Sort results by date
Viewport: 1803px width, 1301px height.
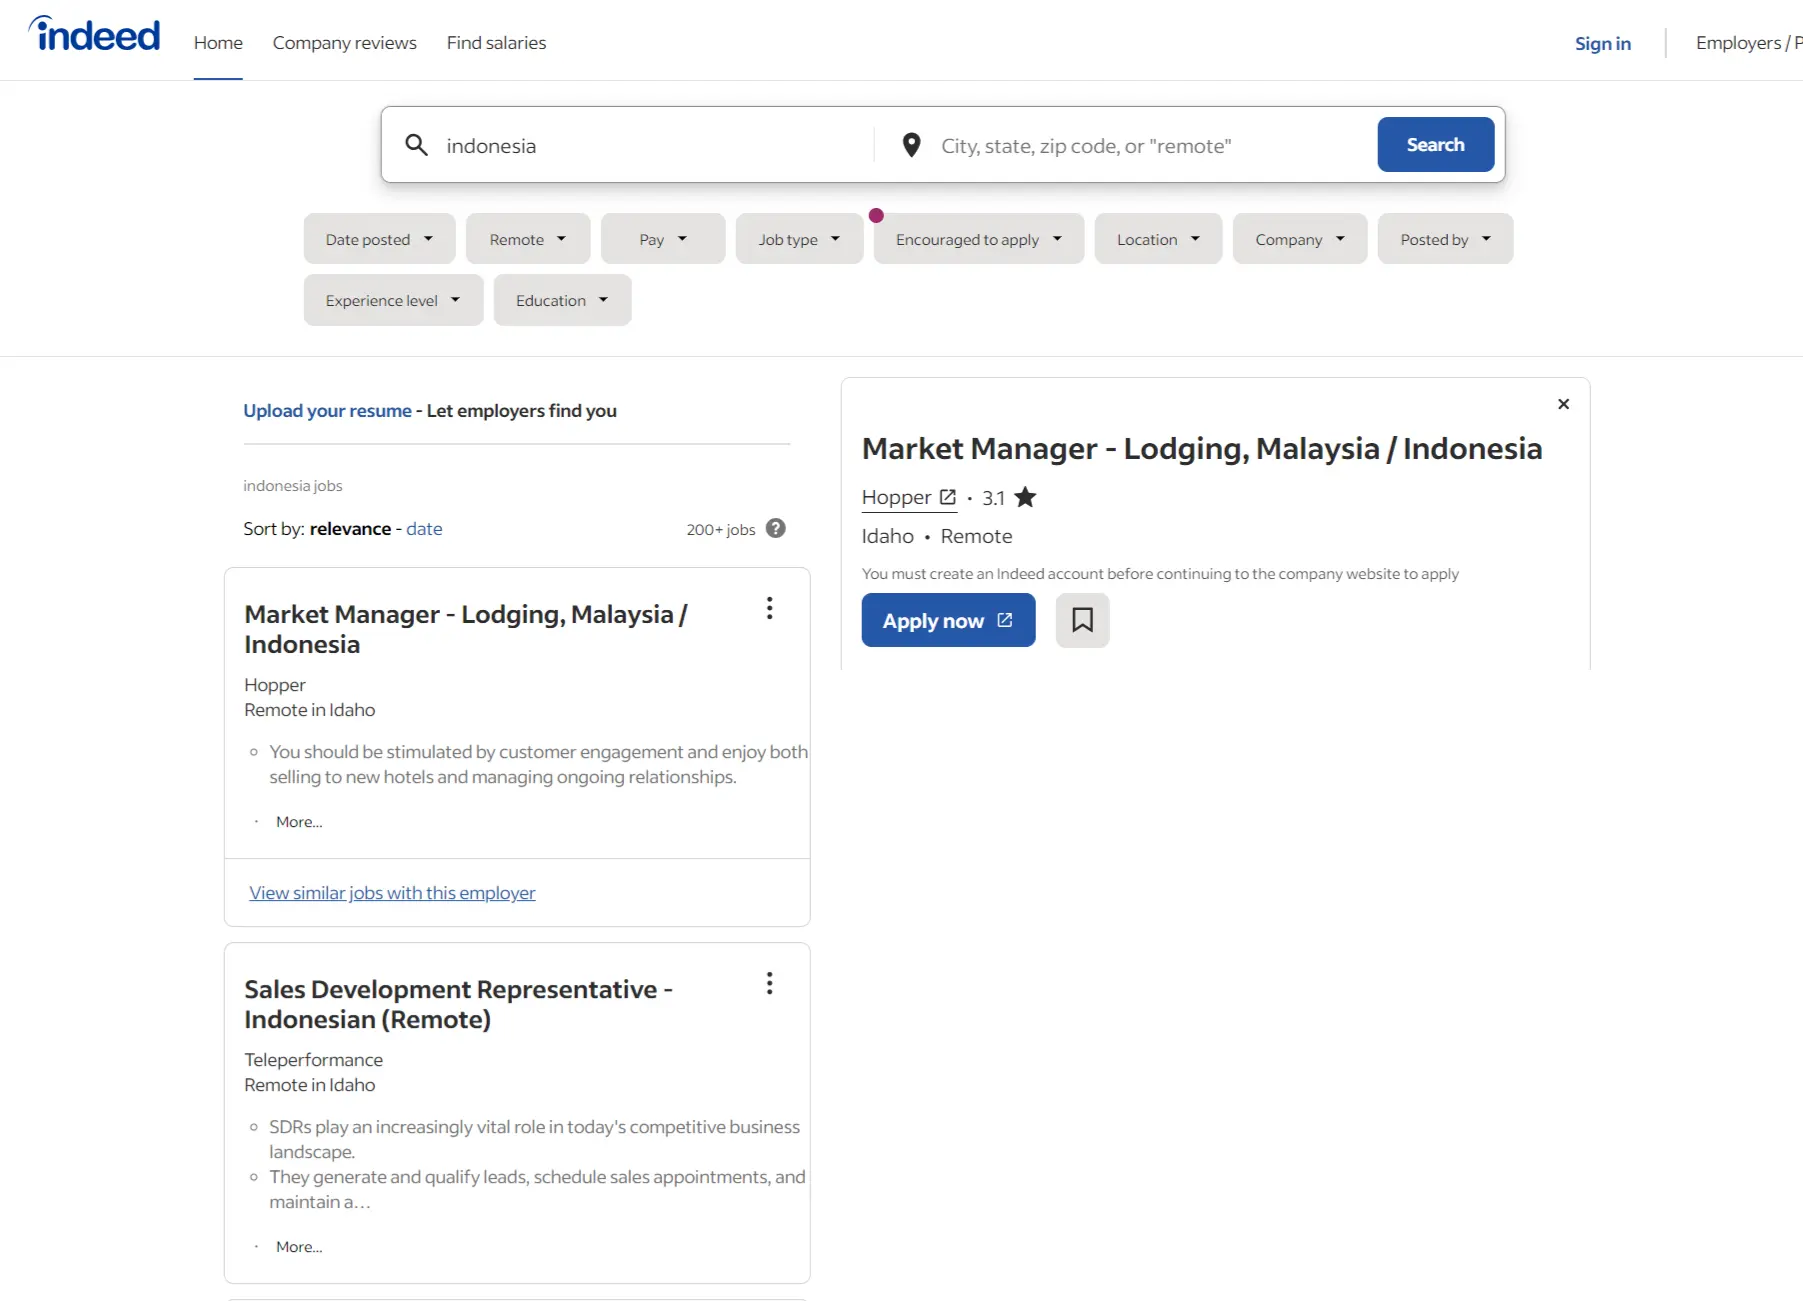pos(424,528)
